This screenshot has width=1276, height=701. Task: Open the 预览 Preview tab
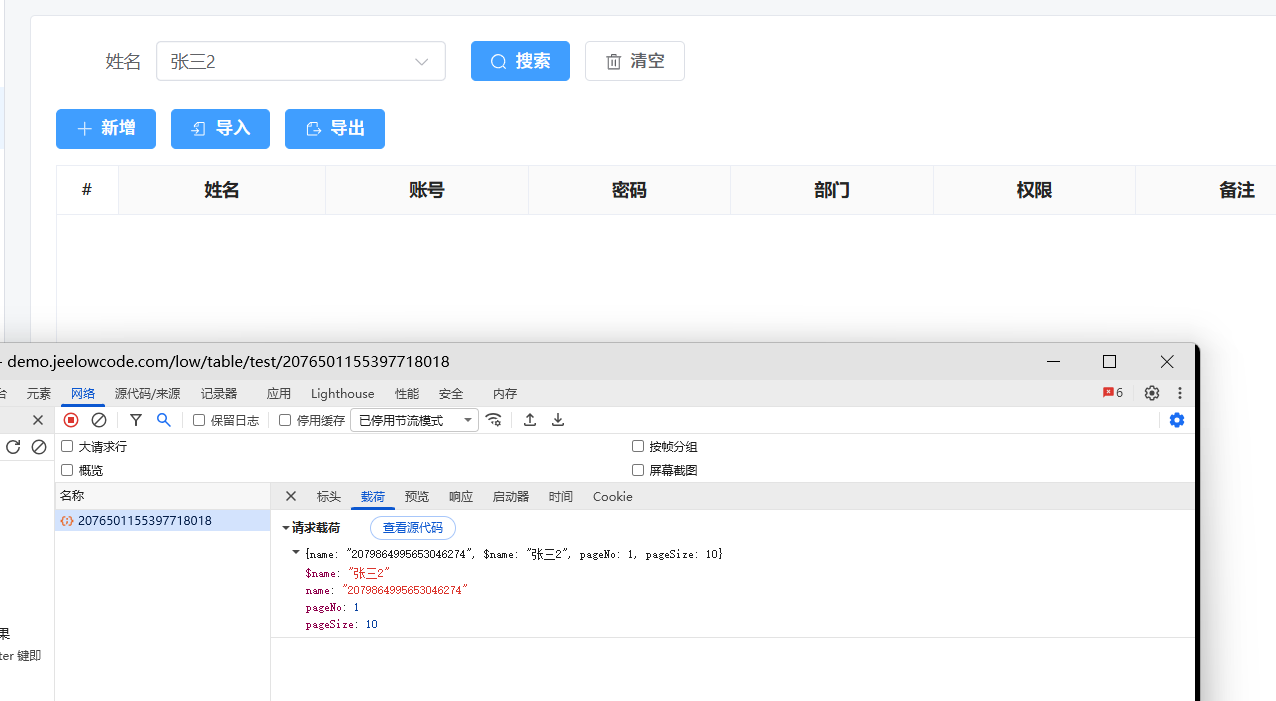click(417, 496)
